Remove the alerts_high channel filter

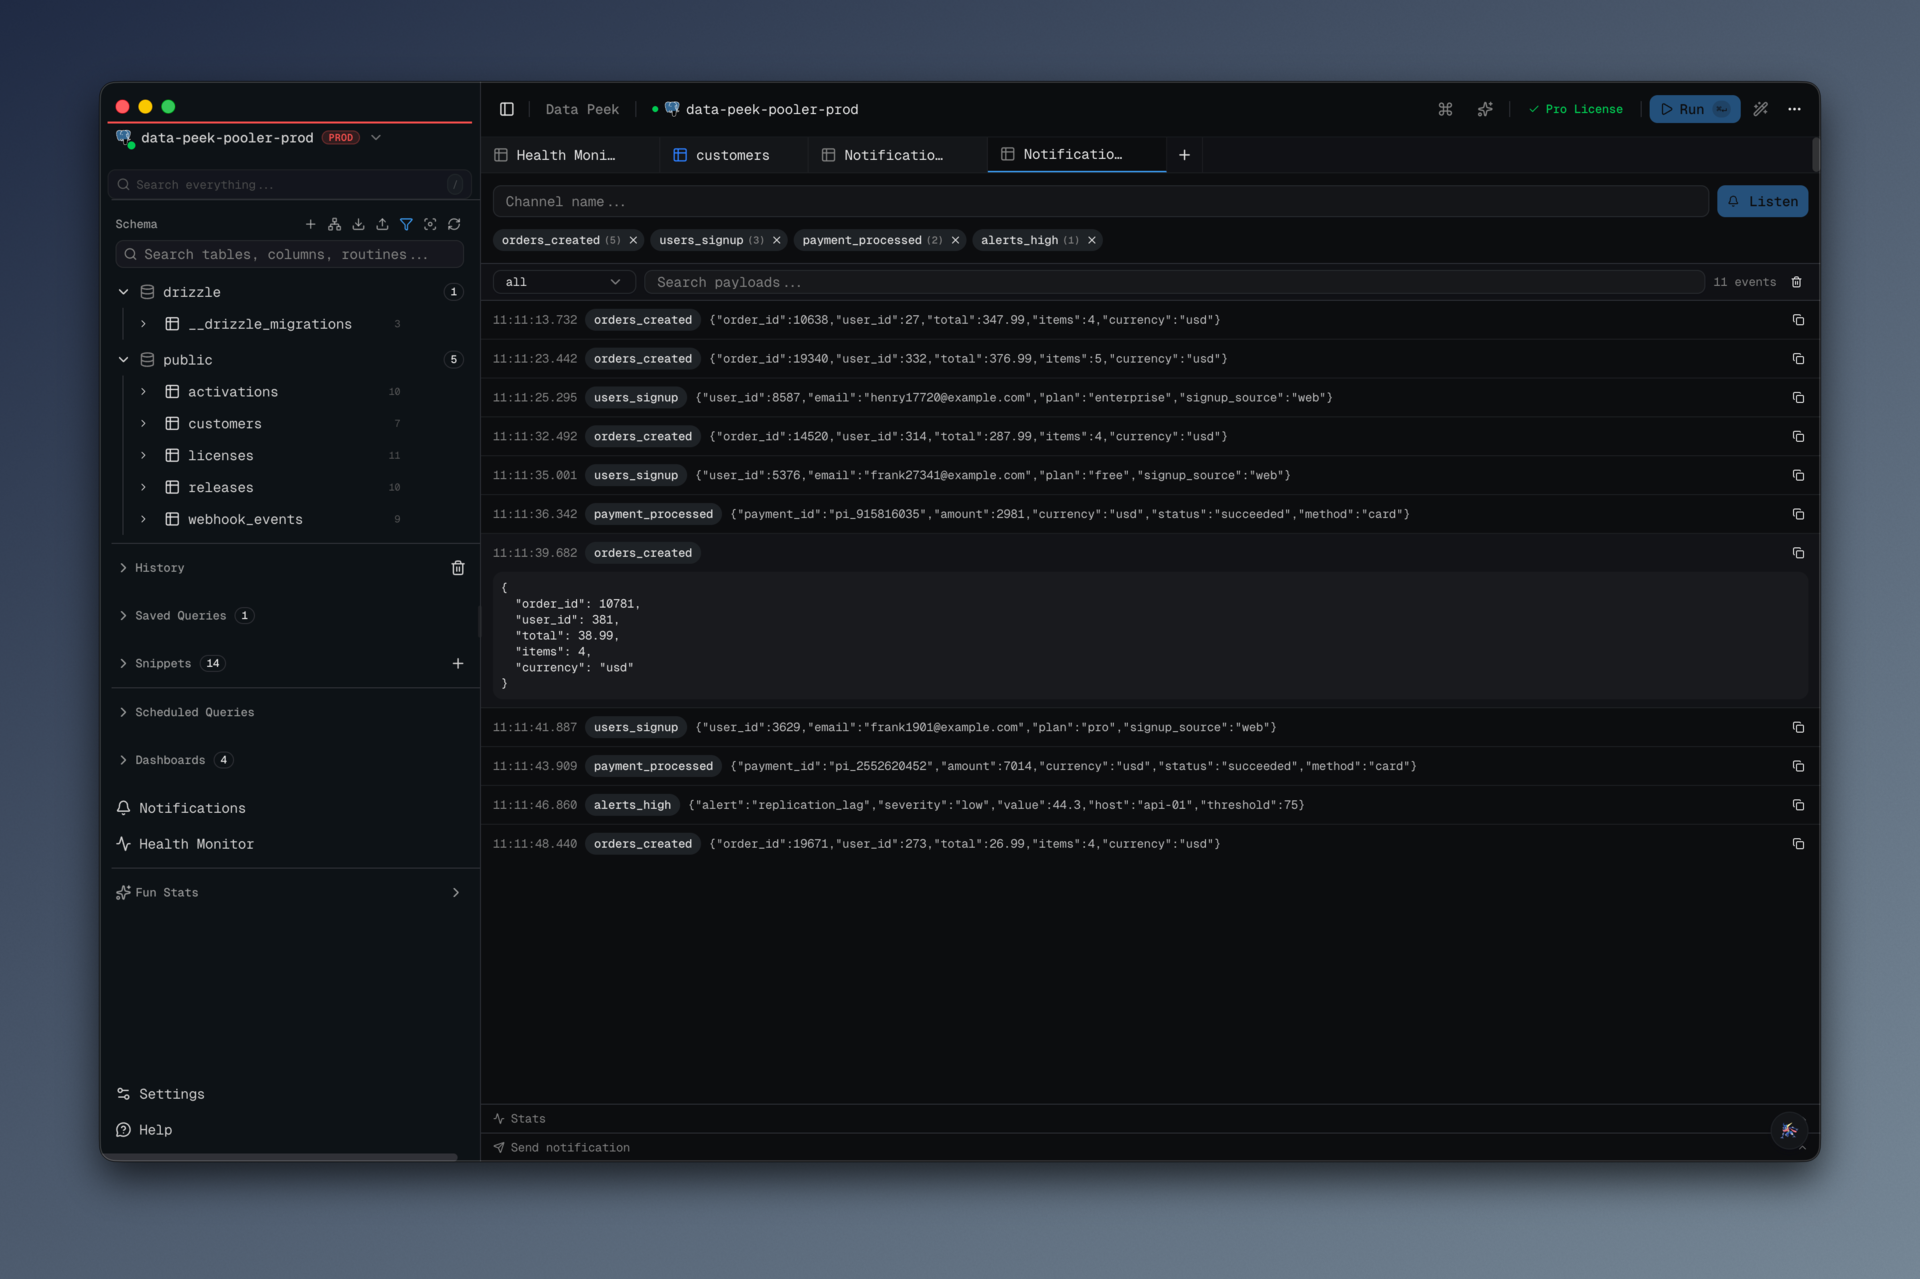[1091, 240]
